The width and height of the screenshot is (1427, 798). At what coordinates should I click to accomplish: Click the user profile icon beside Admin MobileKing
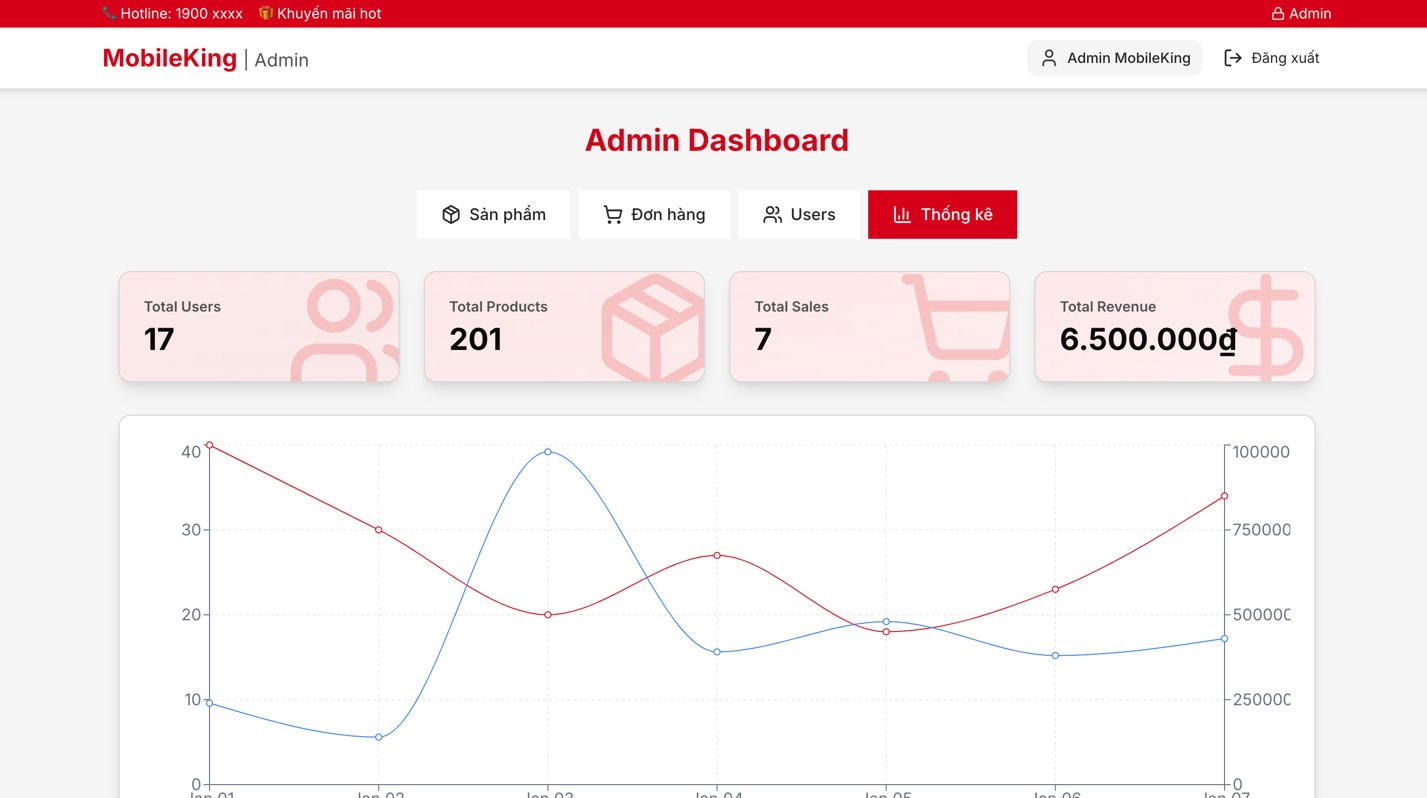(x=1049, y=58)
